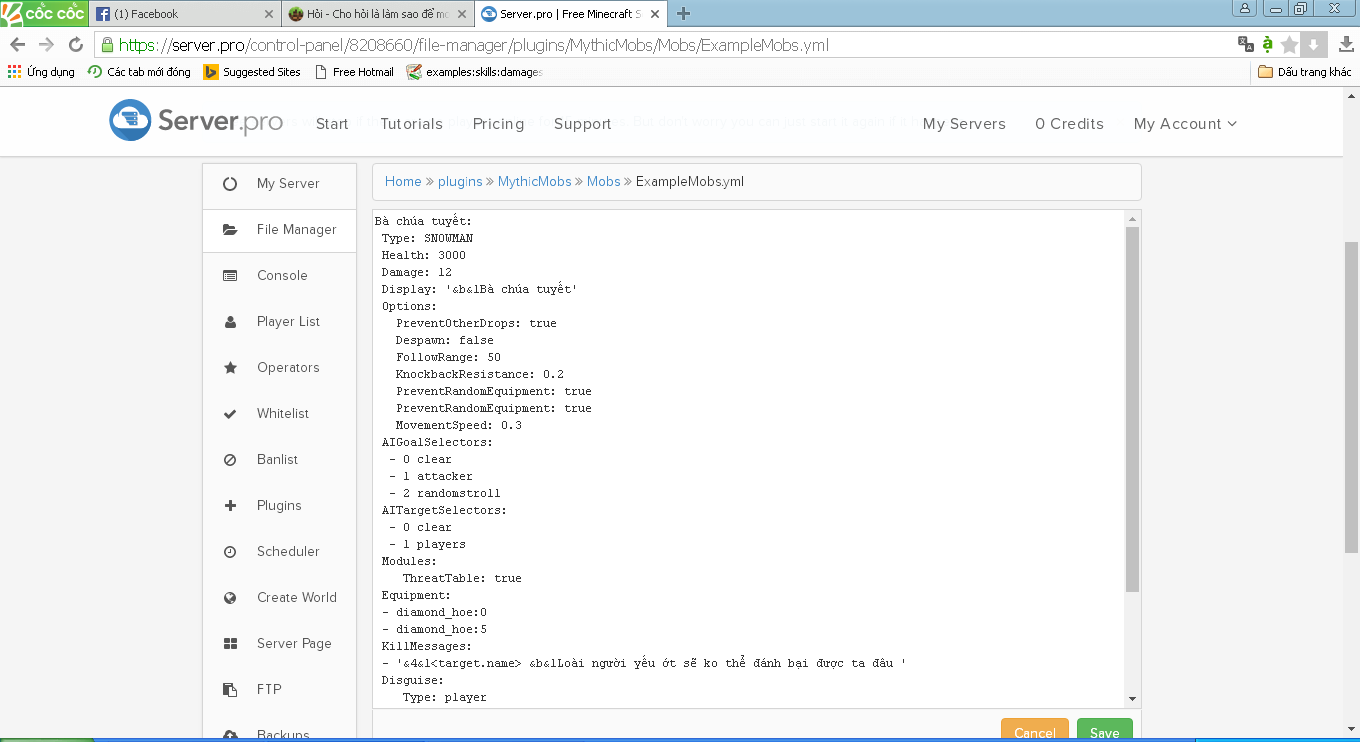Bookmark this page with the star icon
Screen dimensions: 1360x742
point(1290,44)
